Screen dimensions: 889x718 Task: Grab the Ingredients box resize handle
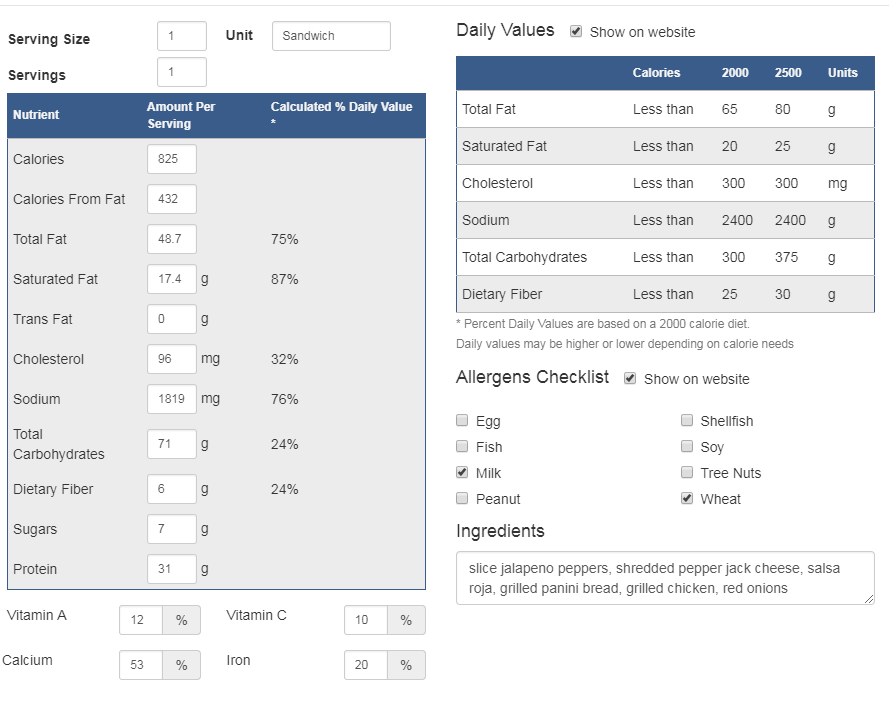869,599
